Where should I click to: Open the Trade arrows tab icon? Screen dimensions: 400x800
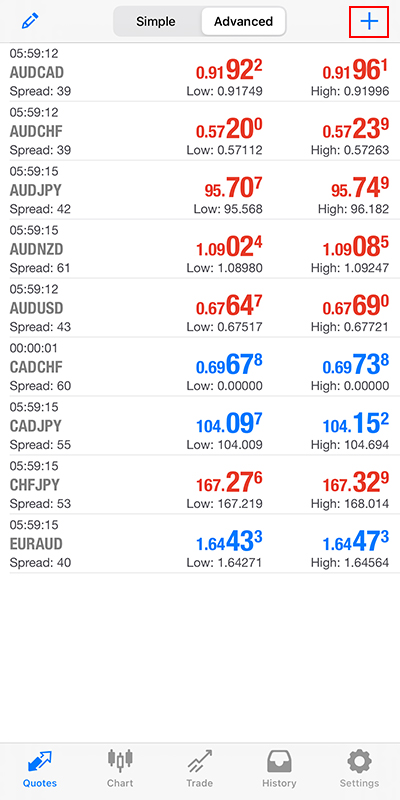tap(199, 761)
